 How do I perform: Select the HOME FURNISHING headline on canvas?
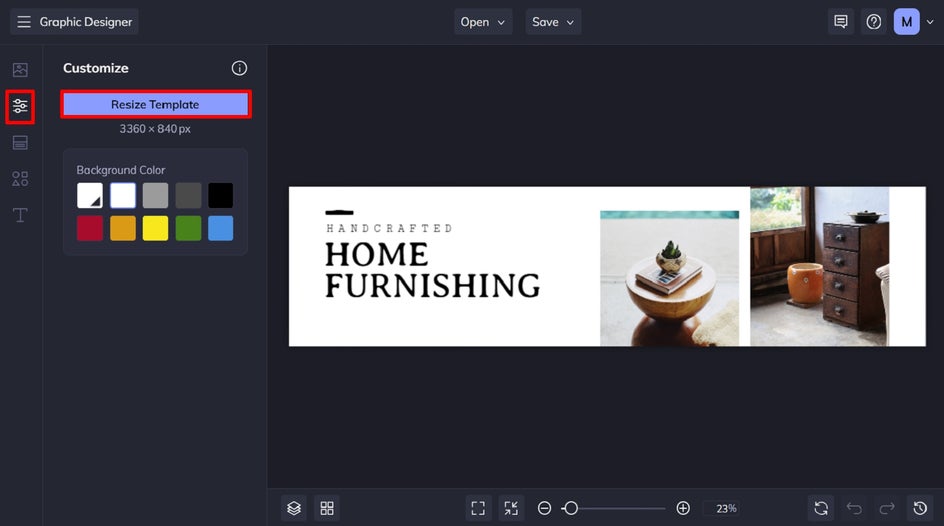[432, 270]
